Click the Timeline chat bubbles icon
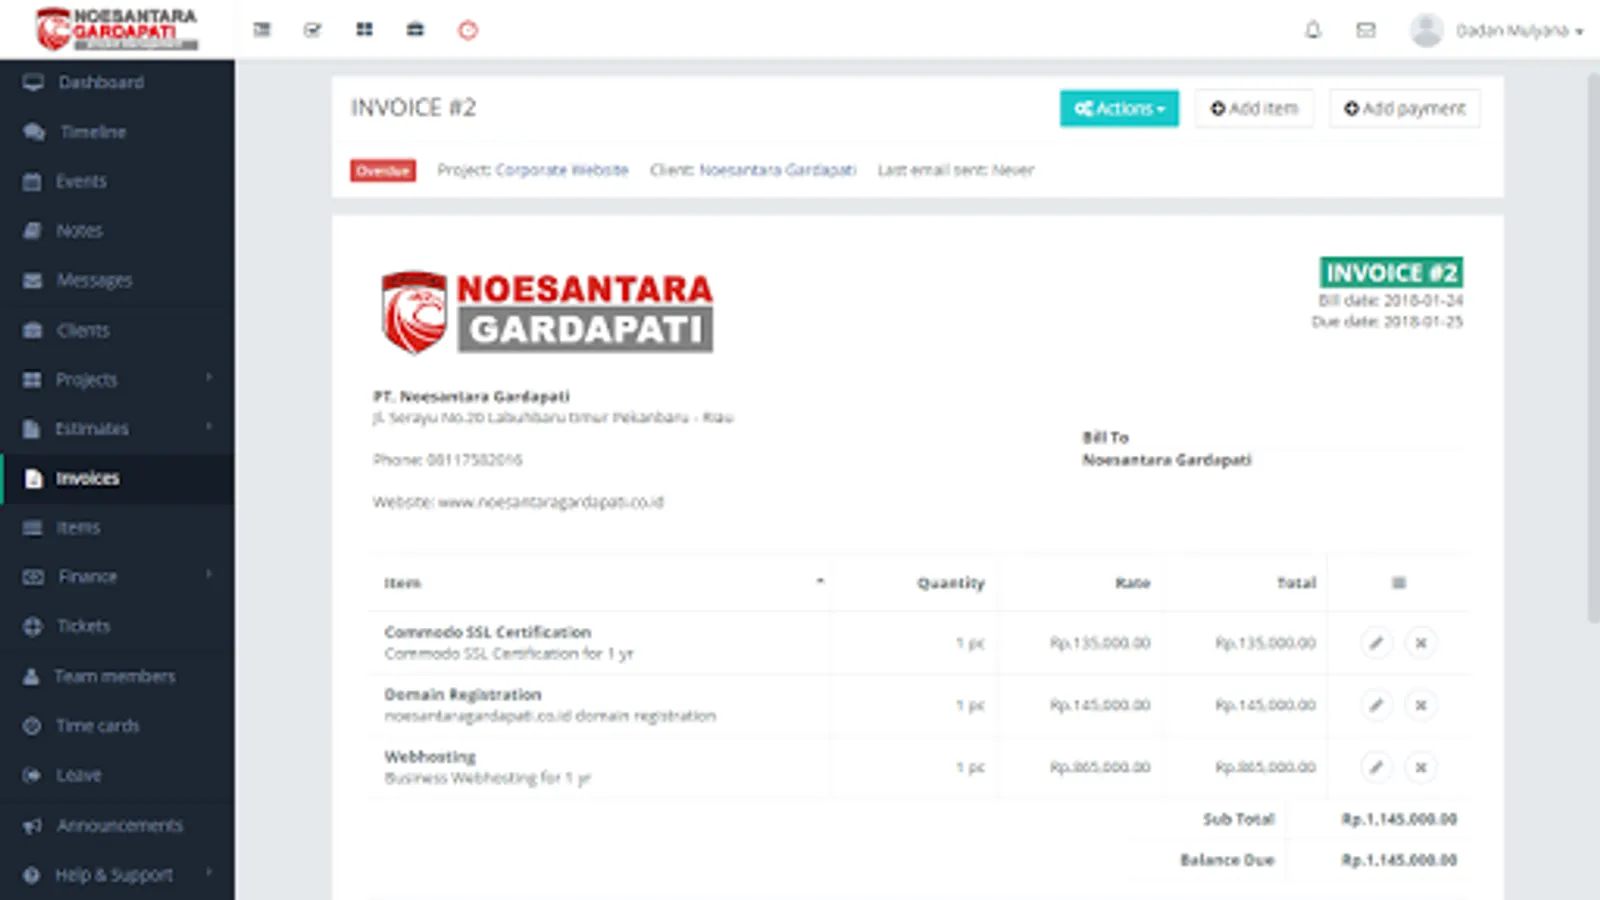Screen dimensions: 1600x900 (x=34, y=132)
